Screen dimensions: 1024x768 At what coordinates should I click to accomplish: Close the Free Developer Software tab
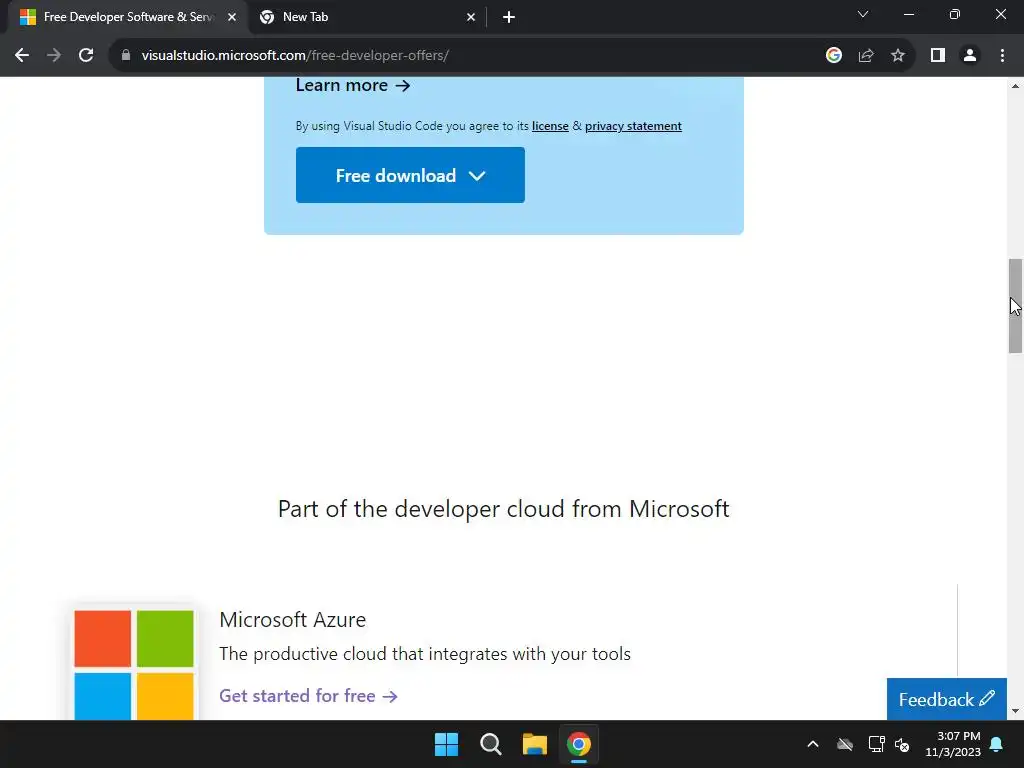point(232,17)
